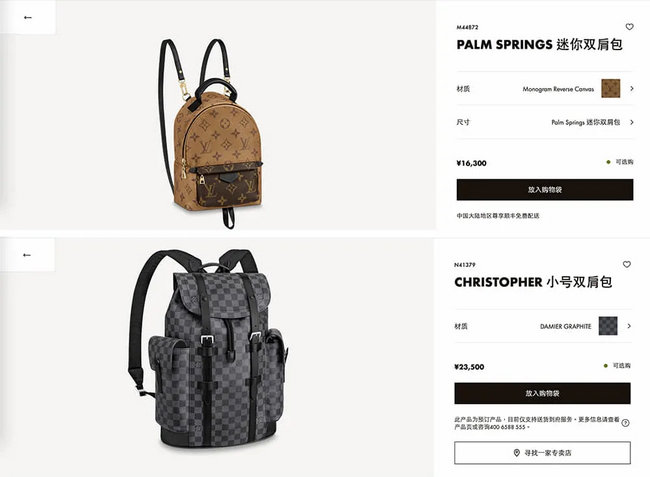The height and width of the screenshot is (477, 650).
Task: Select the Damier Graphite pattern swatch
Action: [608, 326]
